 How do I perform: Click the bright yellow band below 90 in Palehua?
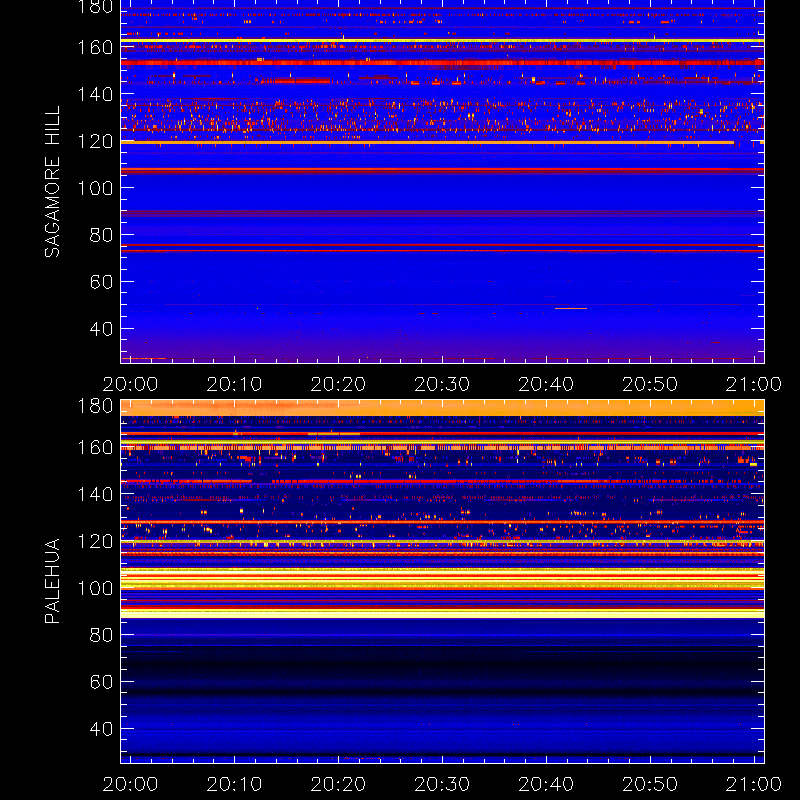[442, 614]
